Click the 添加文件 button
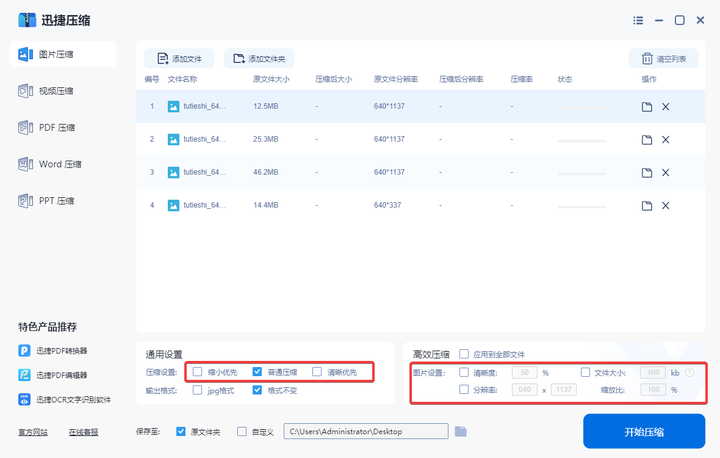This screenshot has height=458, width=720. tap(179, 59)
